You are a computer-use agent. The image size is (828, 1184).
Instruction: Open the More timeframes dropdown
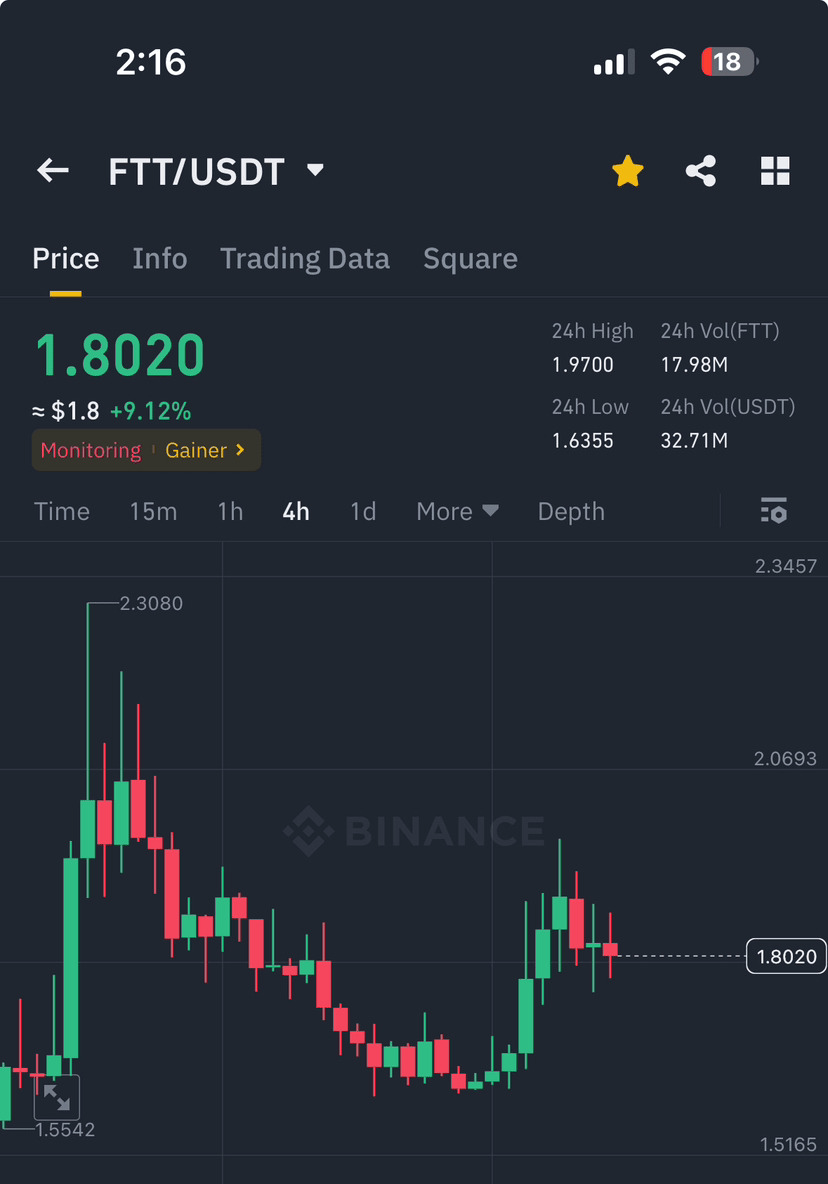coord(457,511)
